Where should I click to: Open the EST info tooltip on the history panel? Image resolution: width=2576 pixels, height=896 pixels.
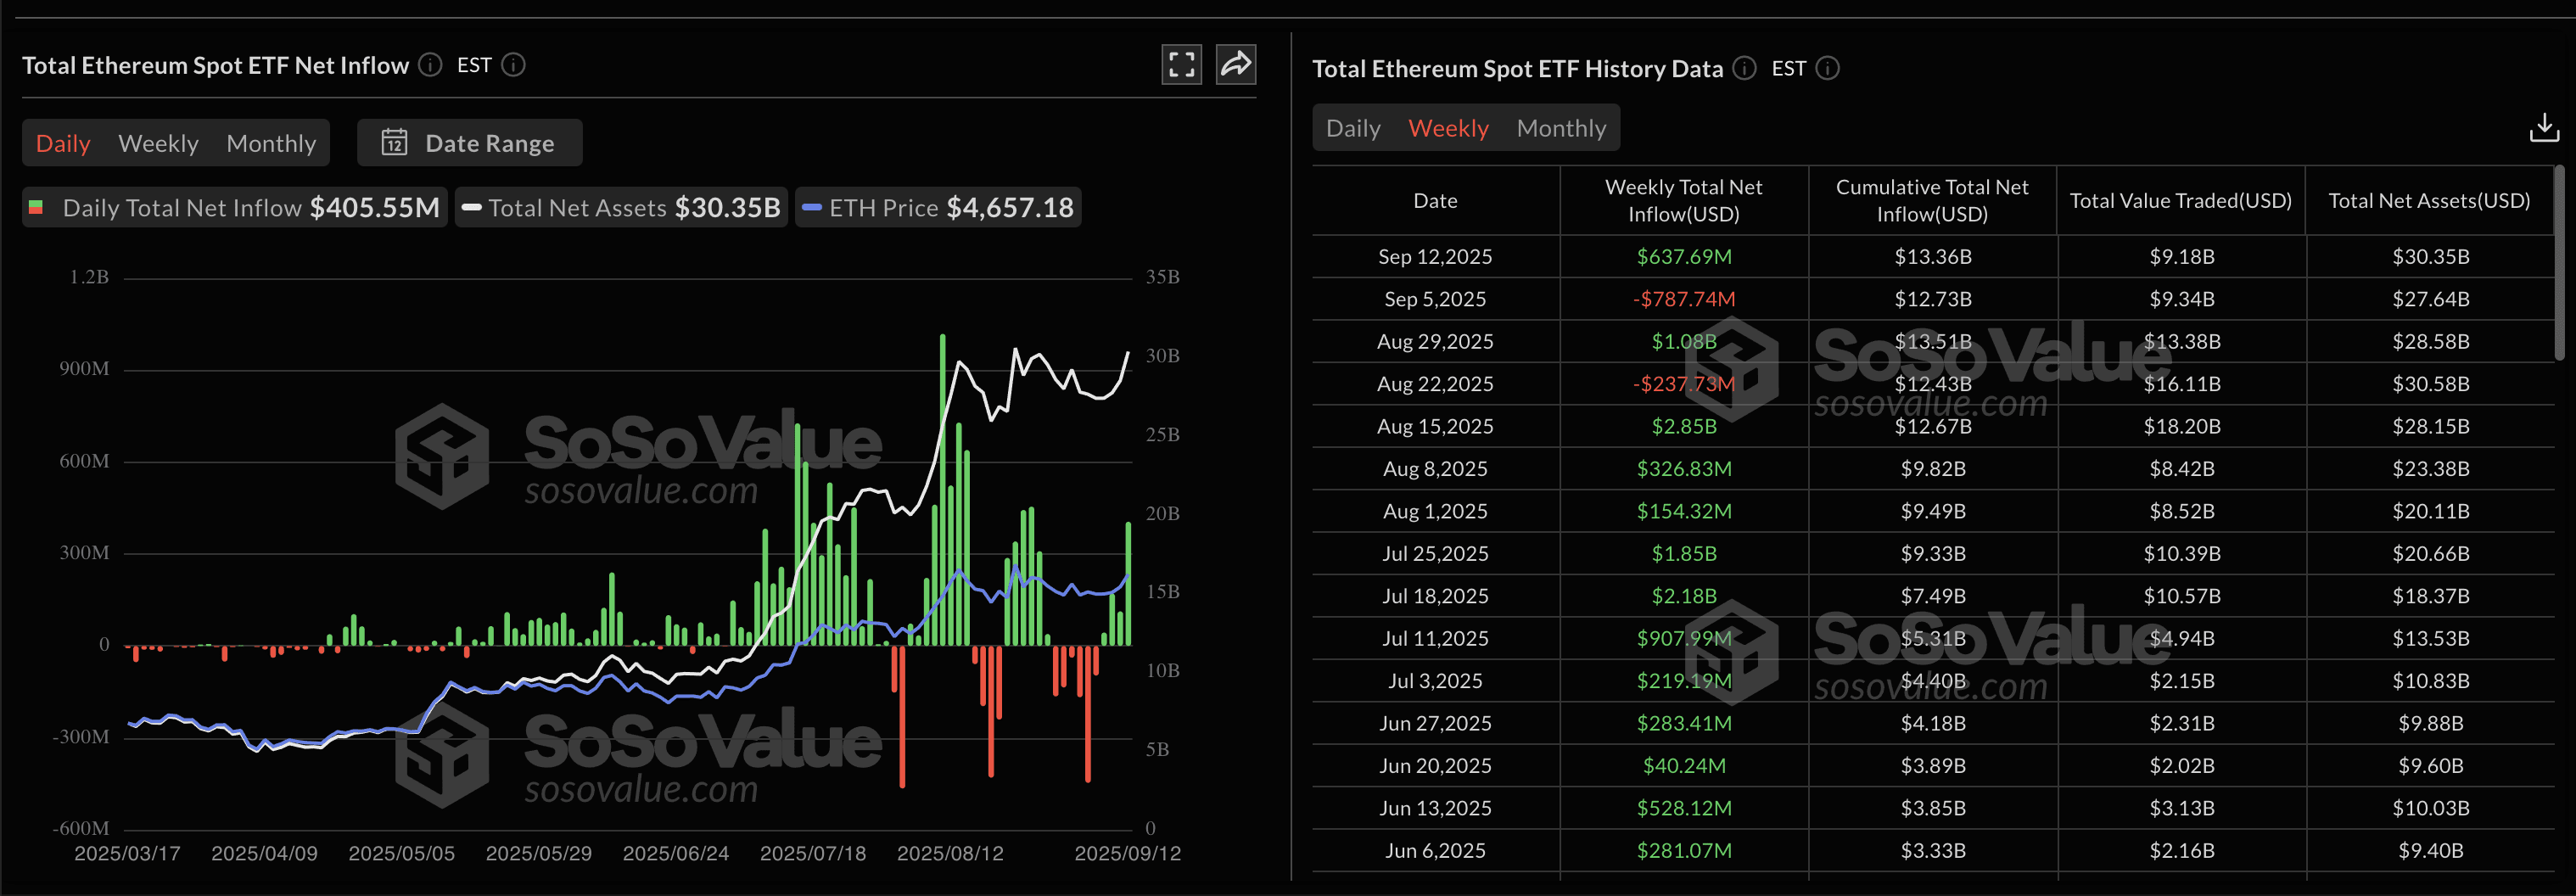tap(1828, 68)
